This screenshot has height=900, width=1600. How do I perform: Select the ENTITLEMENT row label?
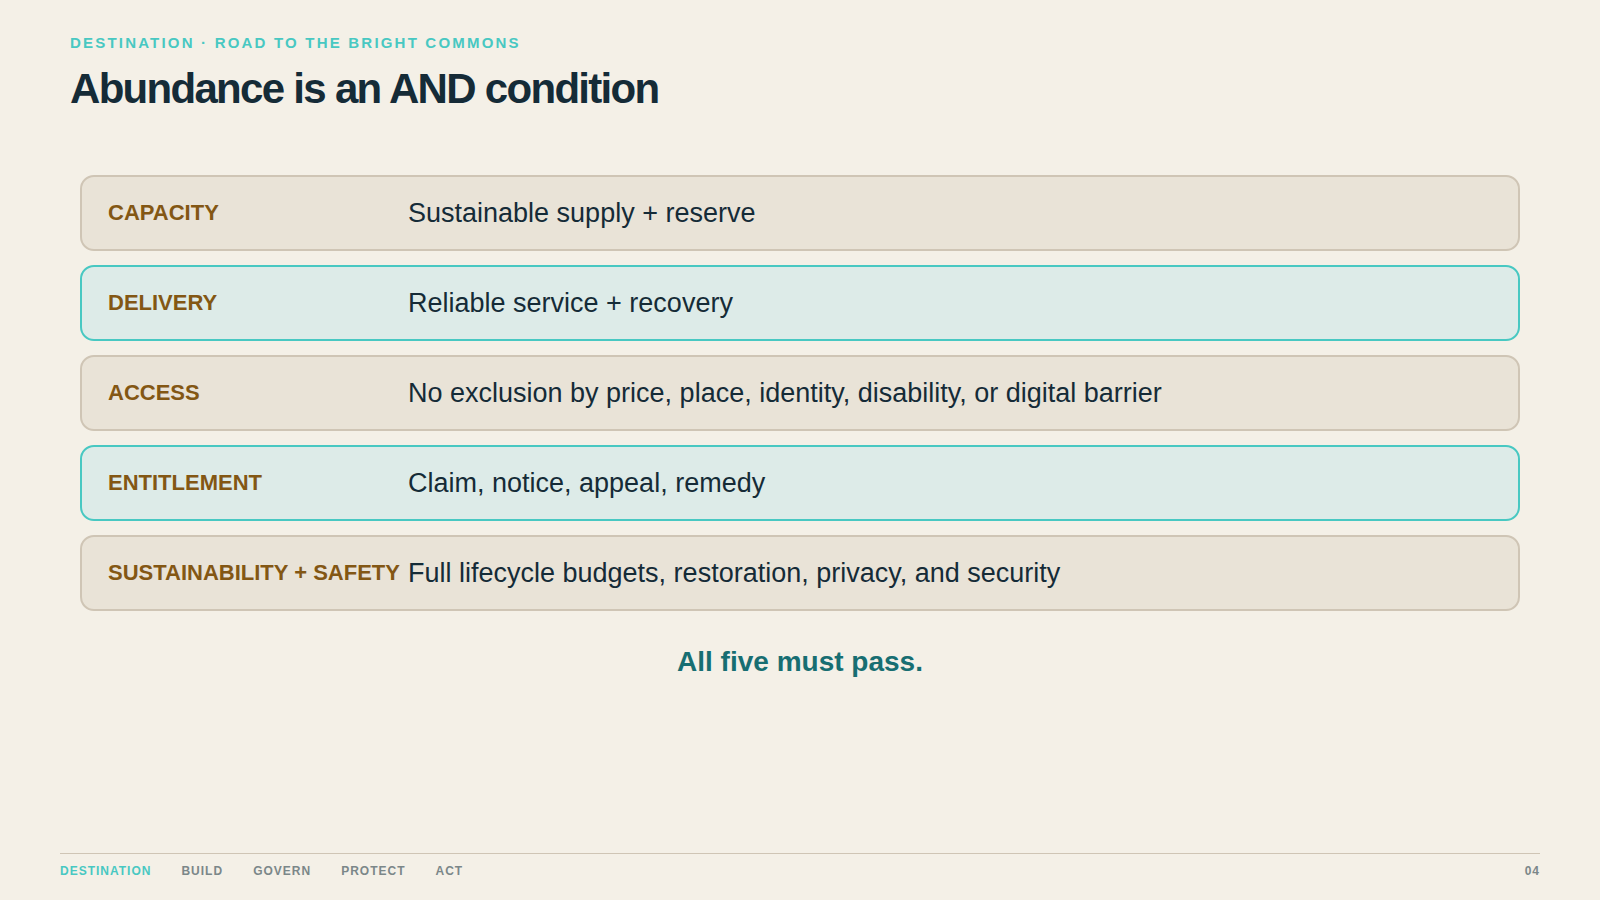[185, 483]
